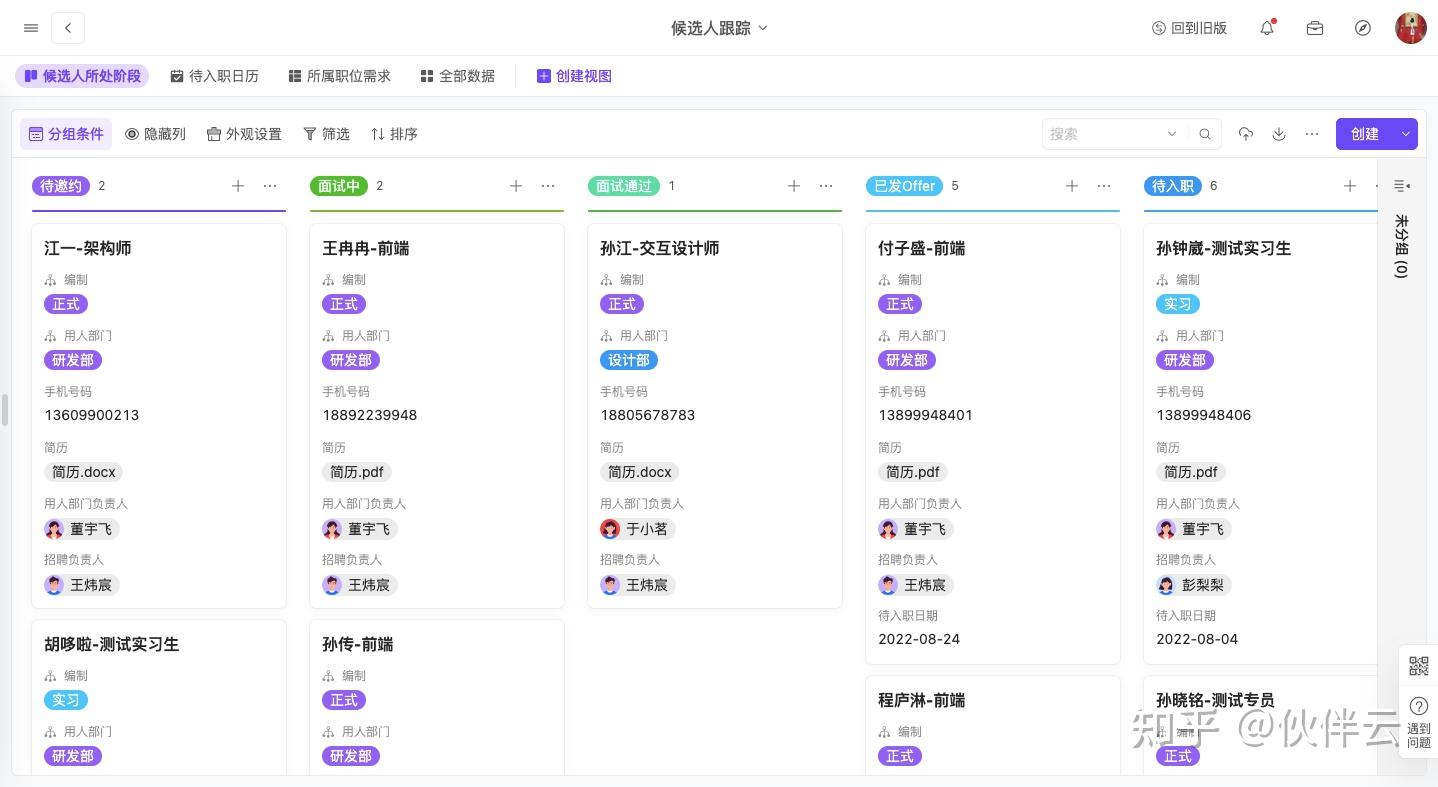
Task: Open the 创建 button dropdown arrow
Action: pyautogui.click(x=1406, y=134)
